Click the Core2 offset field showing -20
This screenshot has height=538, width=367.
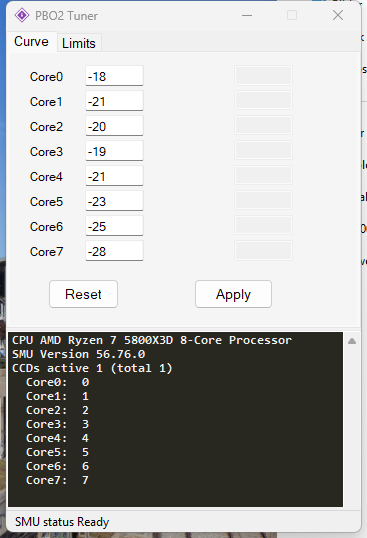114,126
